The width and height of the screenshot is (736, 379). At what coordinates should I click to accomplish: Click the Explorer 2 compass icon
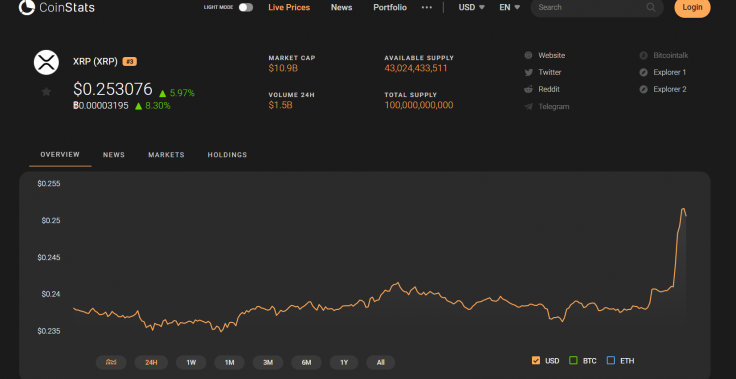[644, 89]
